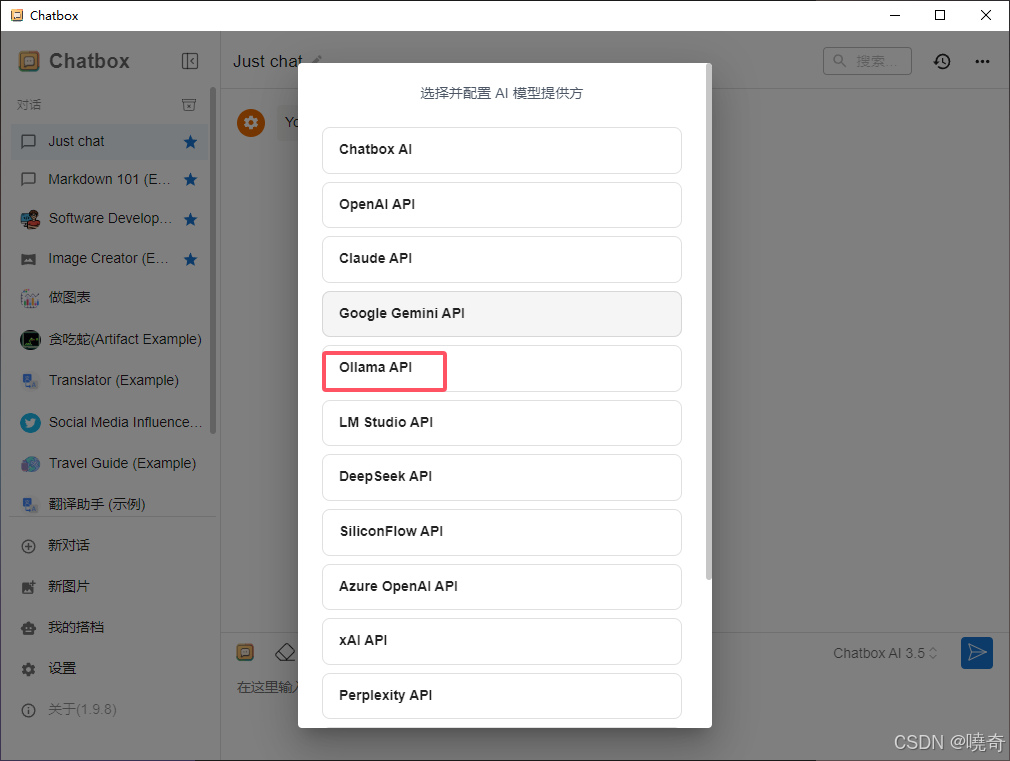Click the archive conversations icon
Image resolution: width=1010 pixels, height=761 pixels.
click(x=189, y=104)
